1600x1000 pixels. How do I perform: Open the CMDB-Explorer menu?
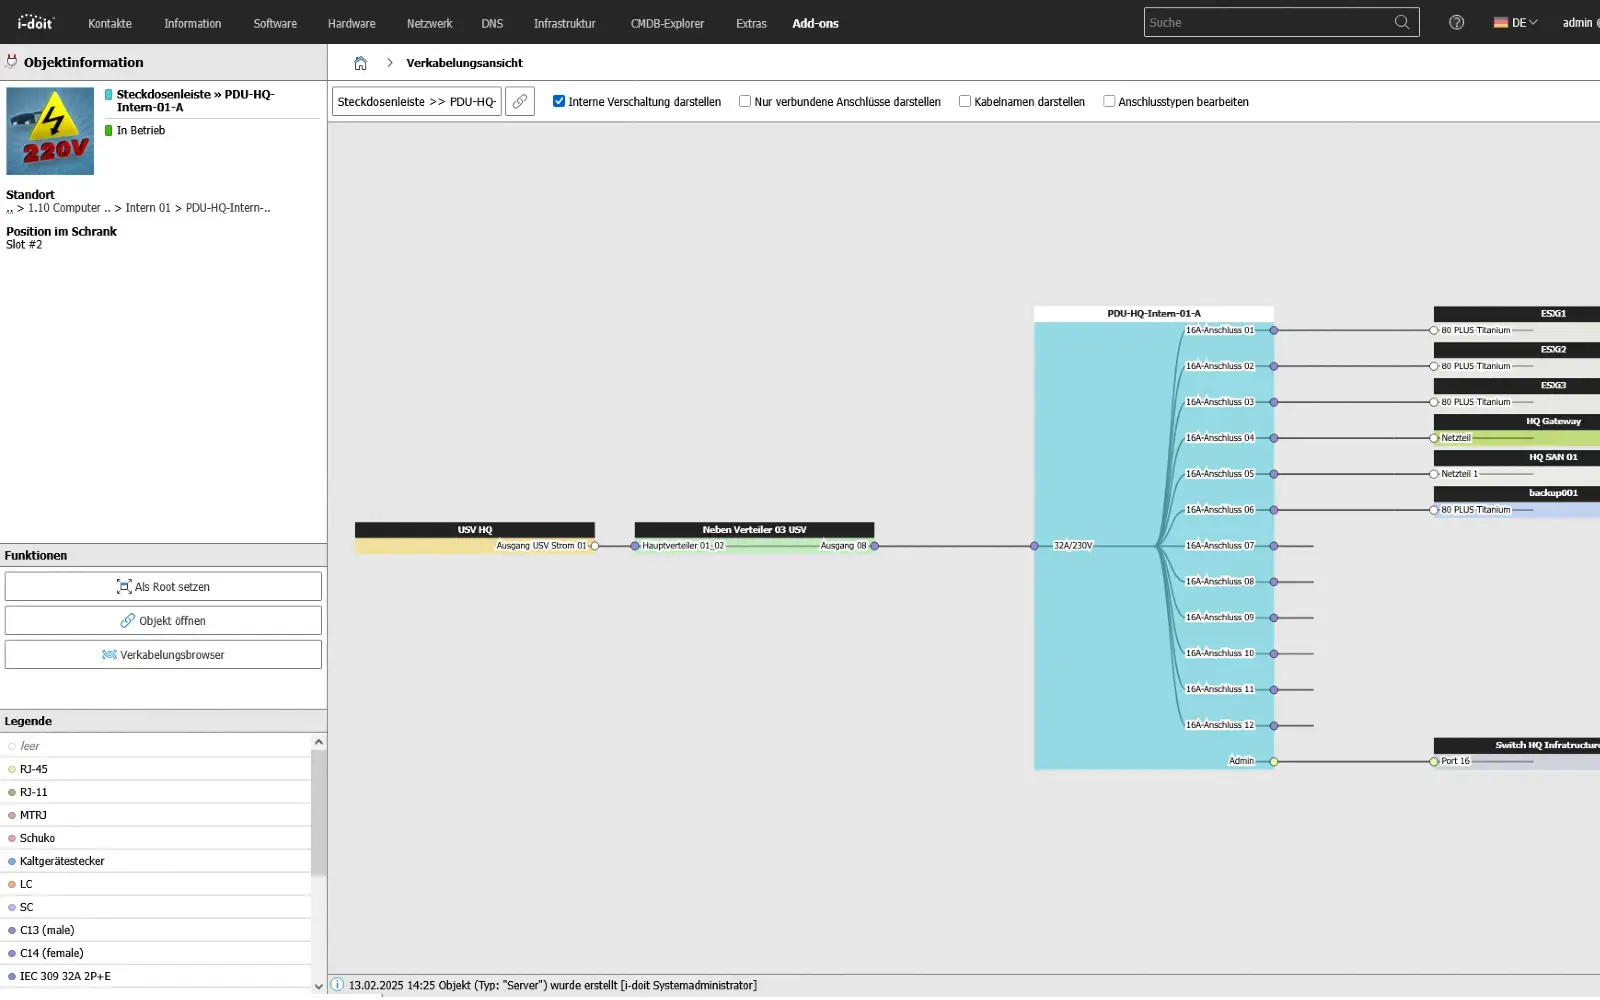click(x=667, y=23)
